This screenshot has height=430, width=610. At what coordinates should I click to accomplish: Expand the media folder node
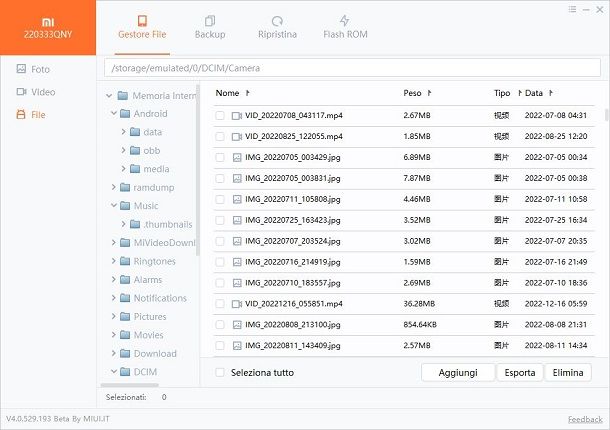coord(123,168)
